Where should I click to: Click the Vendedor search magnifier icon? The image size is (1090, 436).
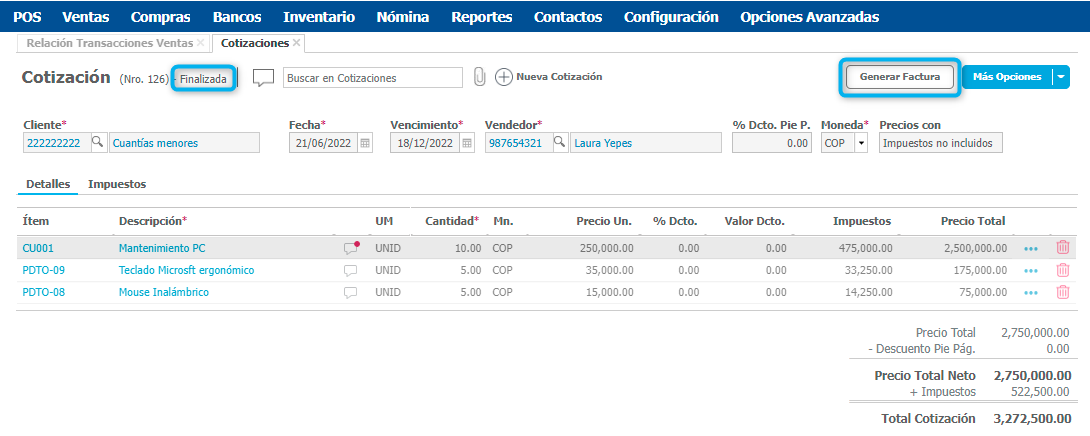(559, 143)
